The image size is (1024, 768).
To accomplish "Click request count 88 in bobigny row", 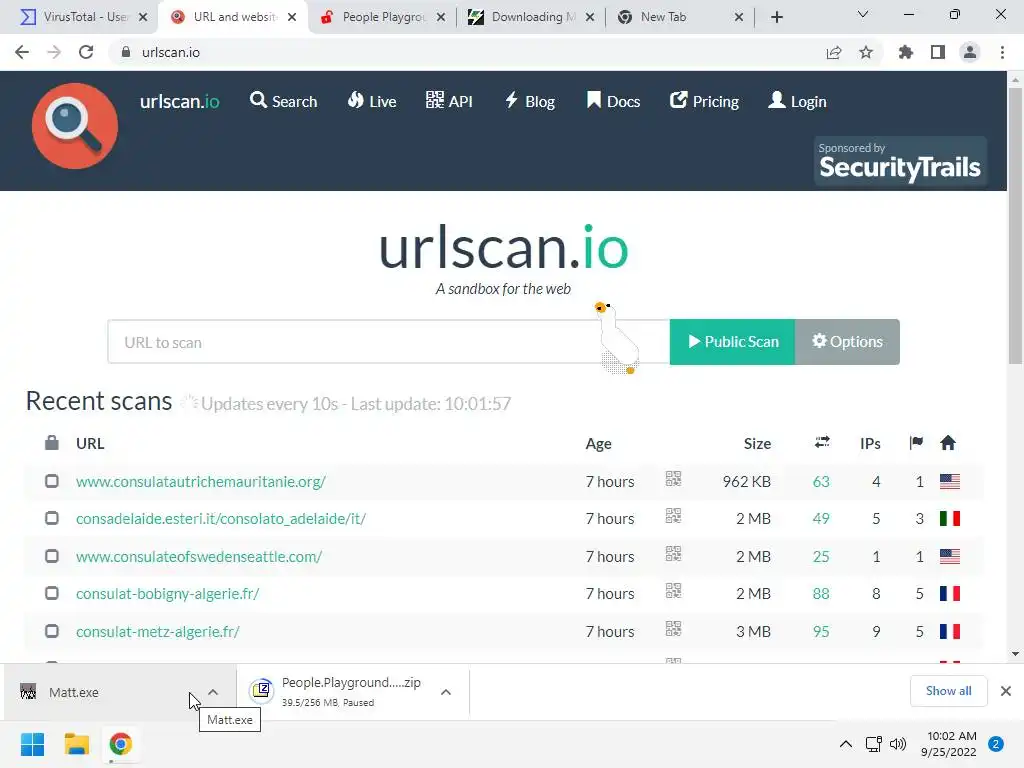I will 821,594.
